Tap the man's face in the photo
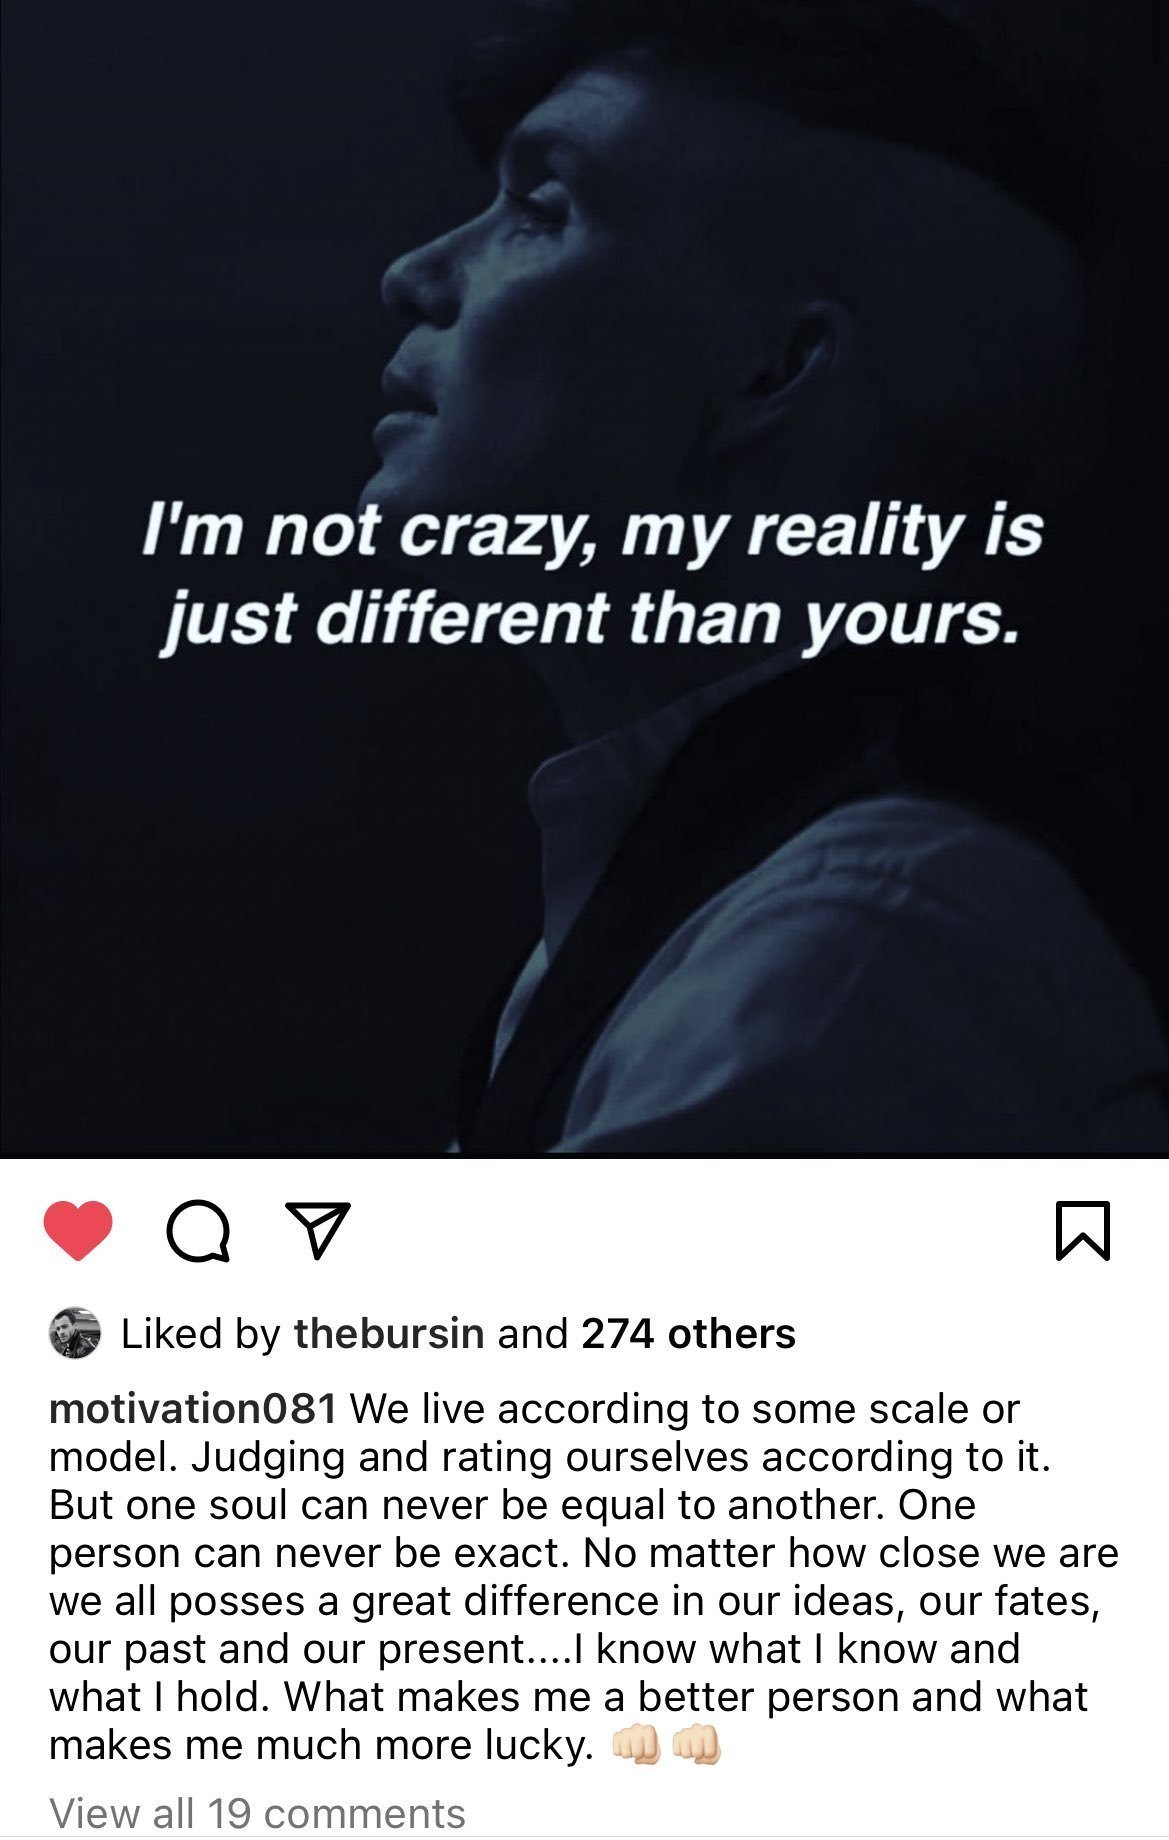 pyautogui.click(x=480, y=300)
